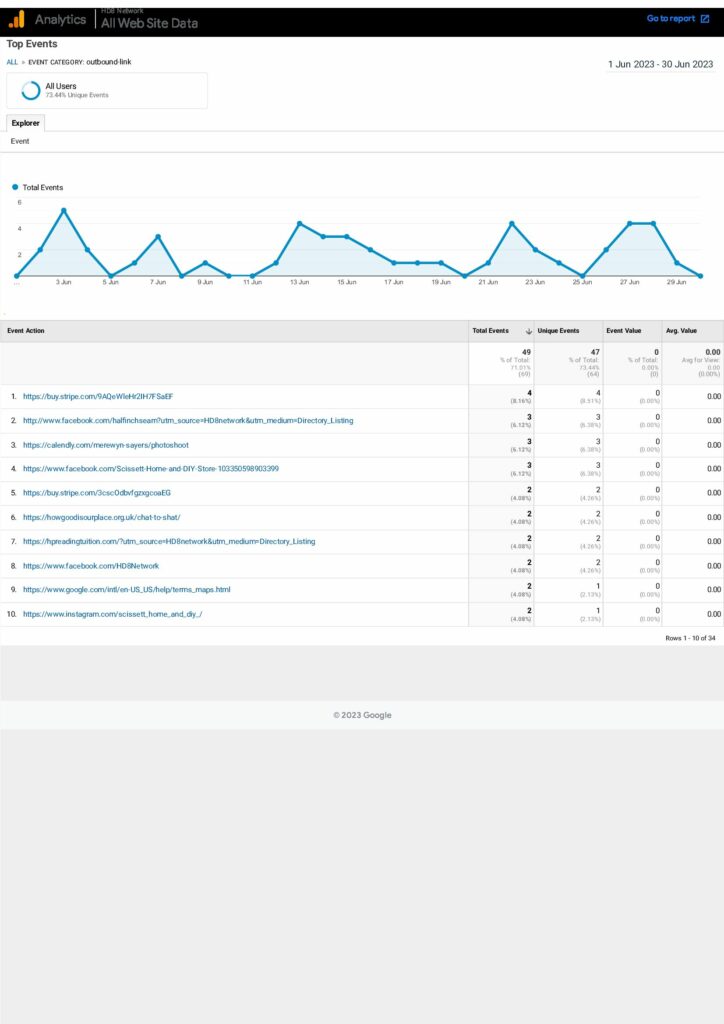Select the Event sub-tab under Explorer
This screenshot has width=724, height=1024.
(x=20, y=141)
